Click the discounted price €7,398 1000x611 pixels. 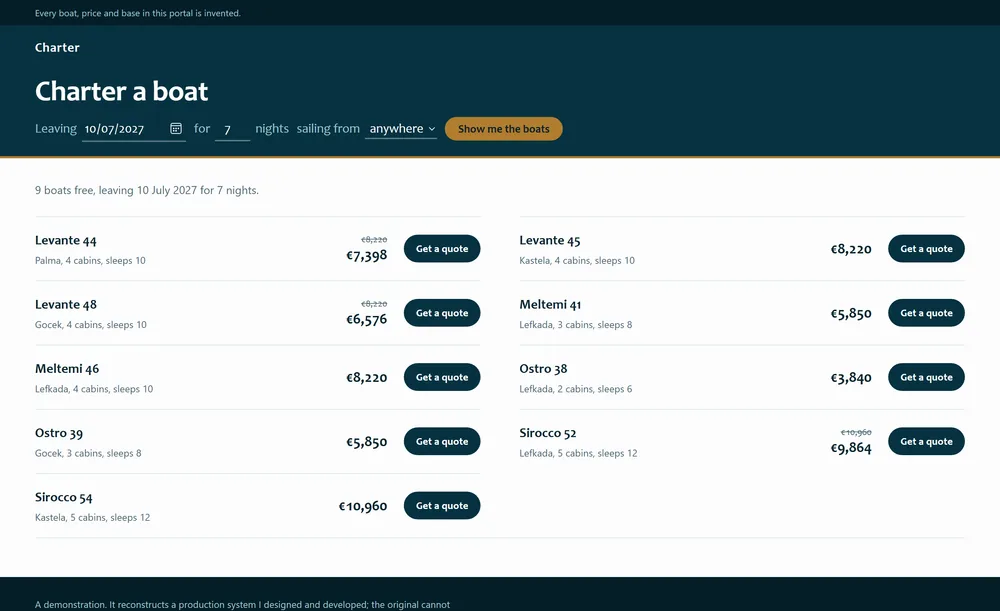point(367,256)
